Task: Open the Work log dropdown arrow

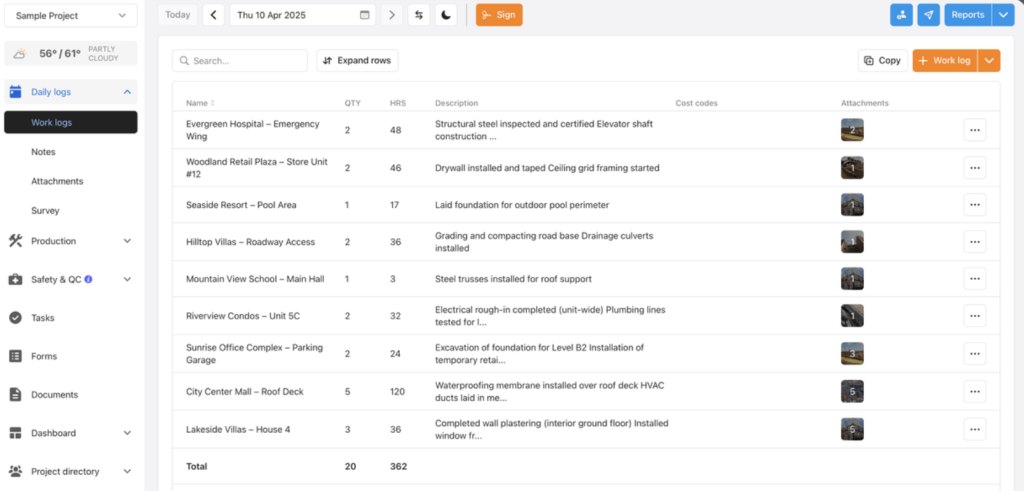Action: click(x=989, y=61)
